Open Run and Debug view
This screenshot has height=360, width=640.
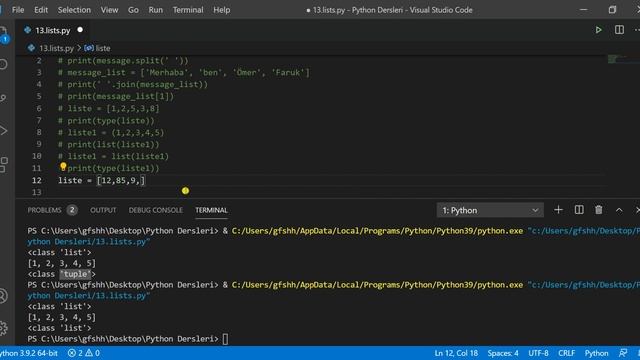pos(3,131)
